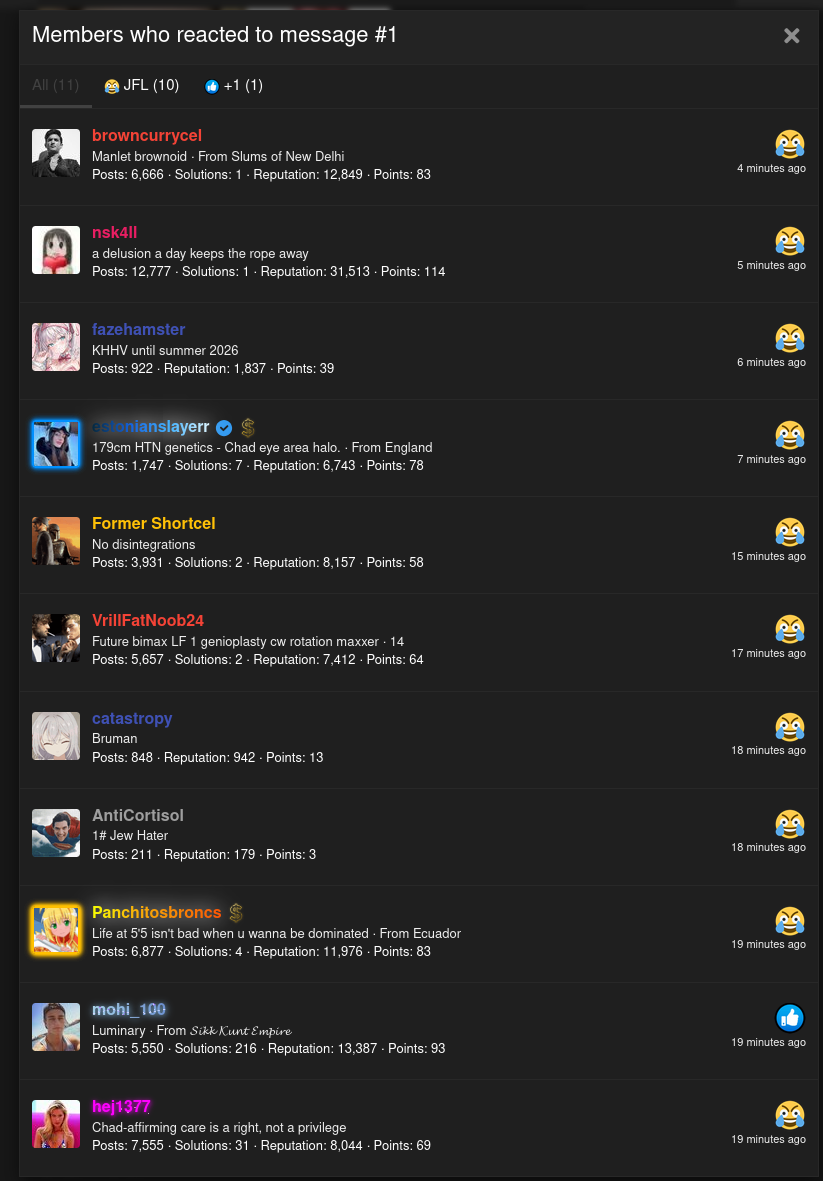Click Panchitosbroncs' glowing avatar
Screen dimensions: 823x1181
[x=56, y=930]
